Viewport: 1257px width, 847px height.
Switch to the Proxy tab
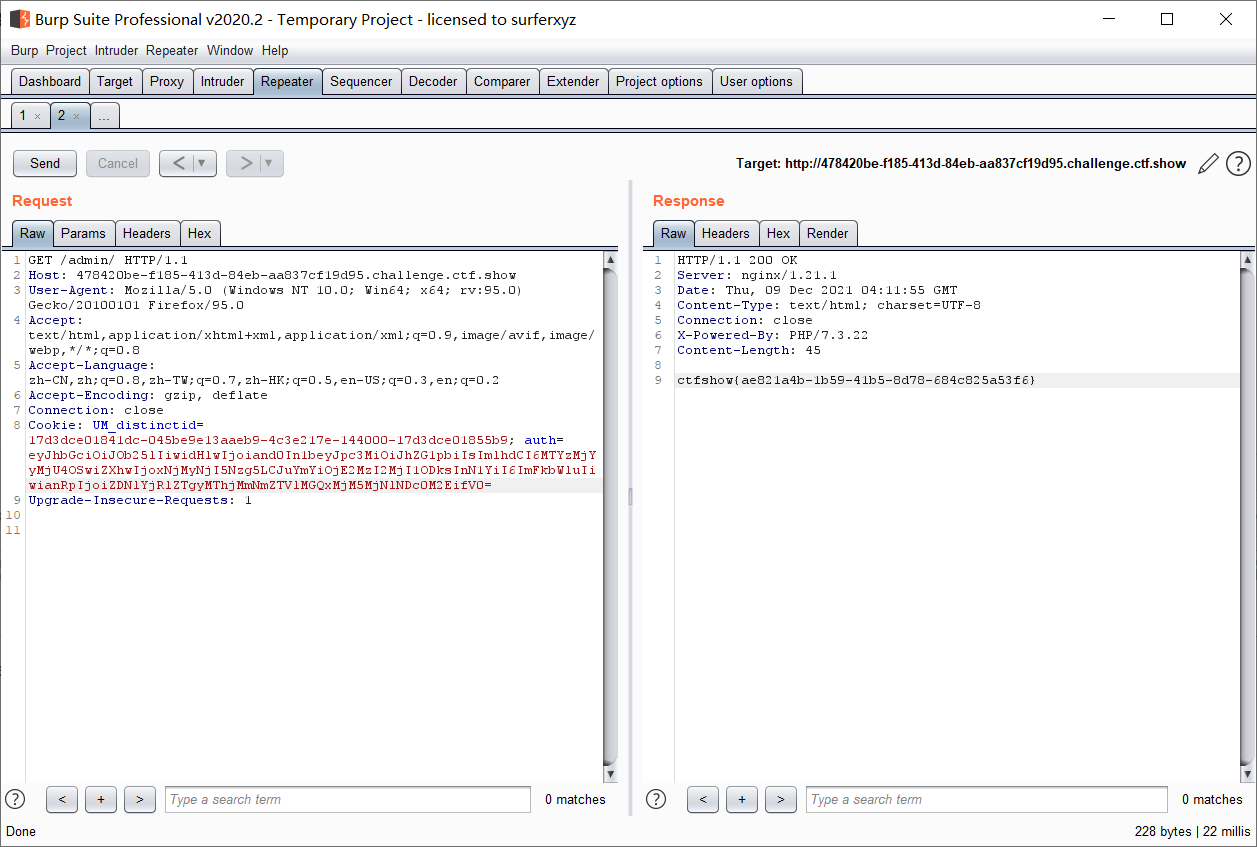(167, 82)
